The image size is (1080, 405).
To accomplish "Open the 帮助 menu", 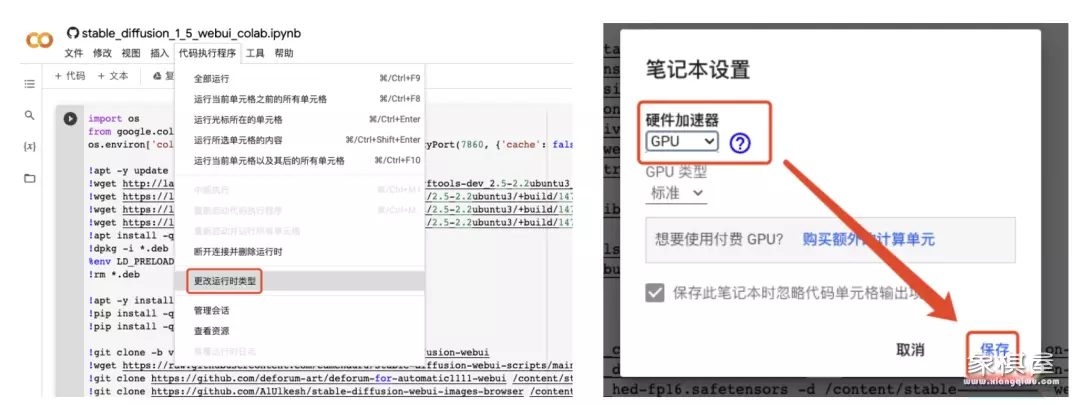I will pos(284,53).
